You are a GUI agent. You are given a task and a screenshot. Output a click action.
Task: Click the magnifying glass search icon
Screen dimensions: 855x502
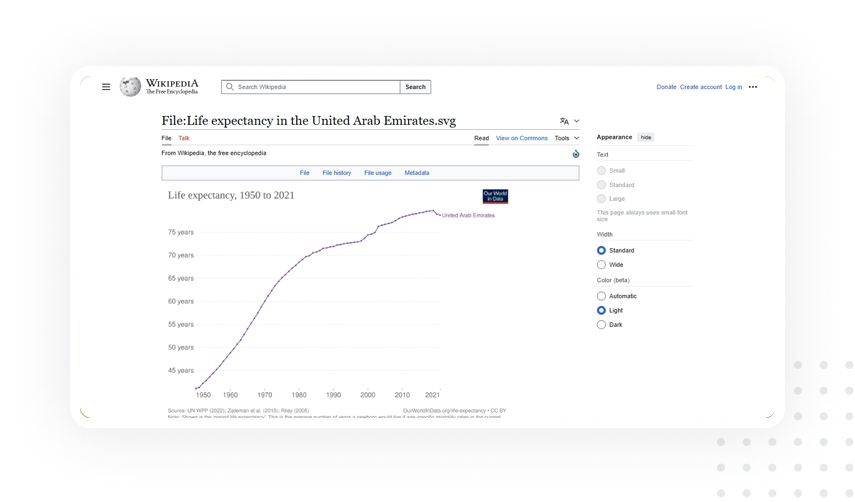[x=230, y=87]
